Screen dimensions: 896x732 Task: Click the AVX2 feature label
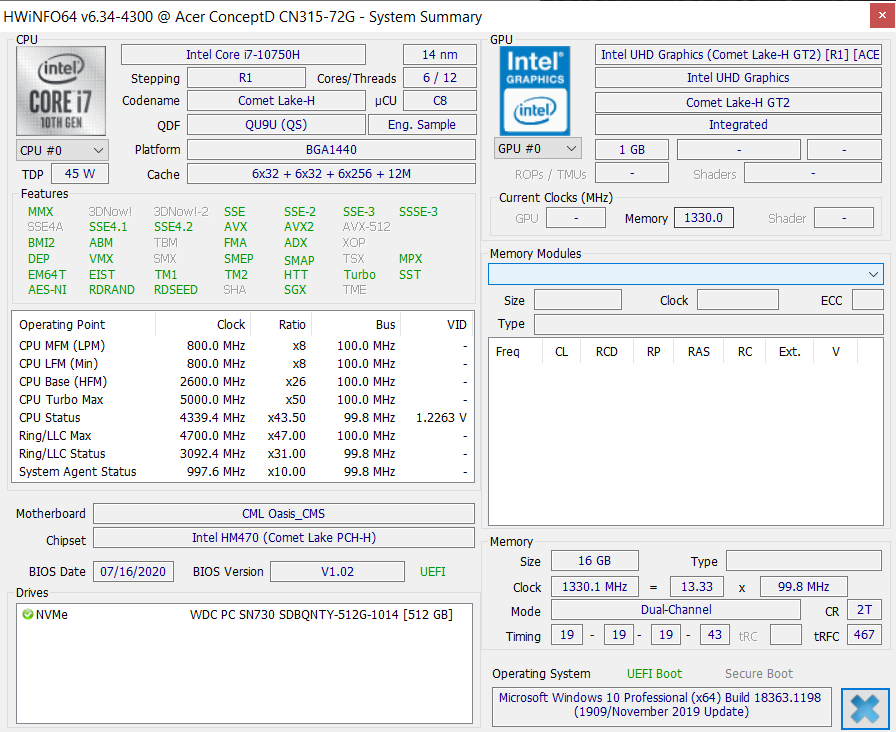(x=299, y=227)
